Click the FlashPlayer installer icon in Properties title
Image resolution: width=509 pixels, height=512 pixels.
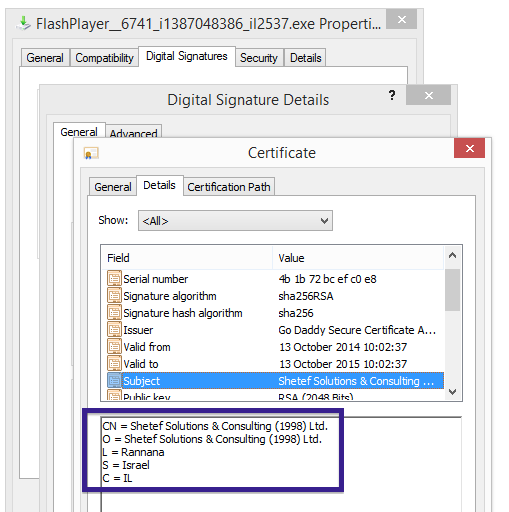pos(24,23)
